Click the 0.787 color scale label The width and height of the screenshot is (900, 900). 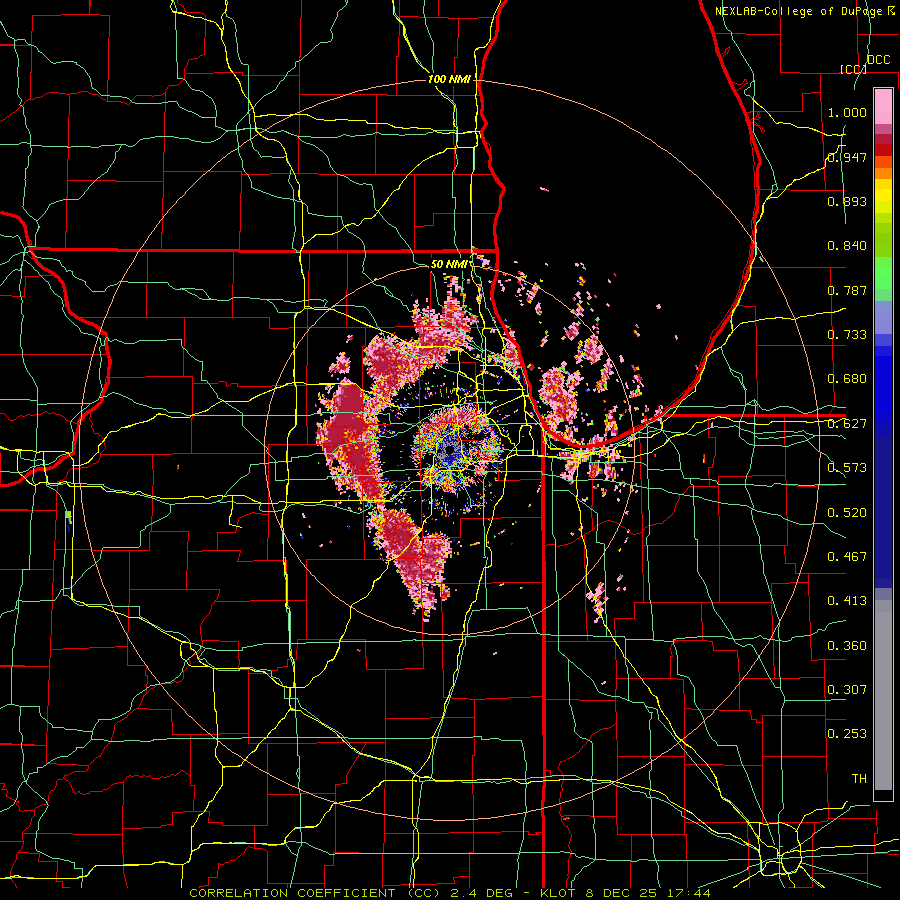tap(847, 290)
